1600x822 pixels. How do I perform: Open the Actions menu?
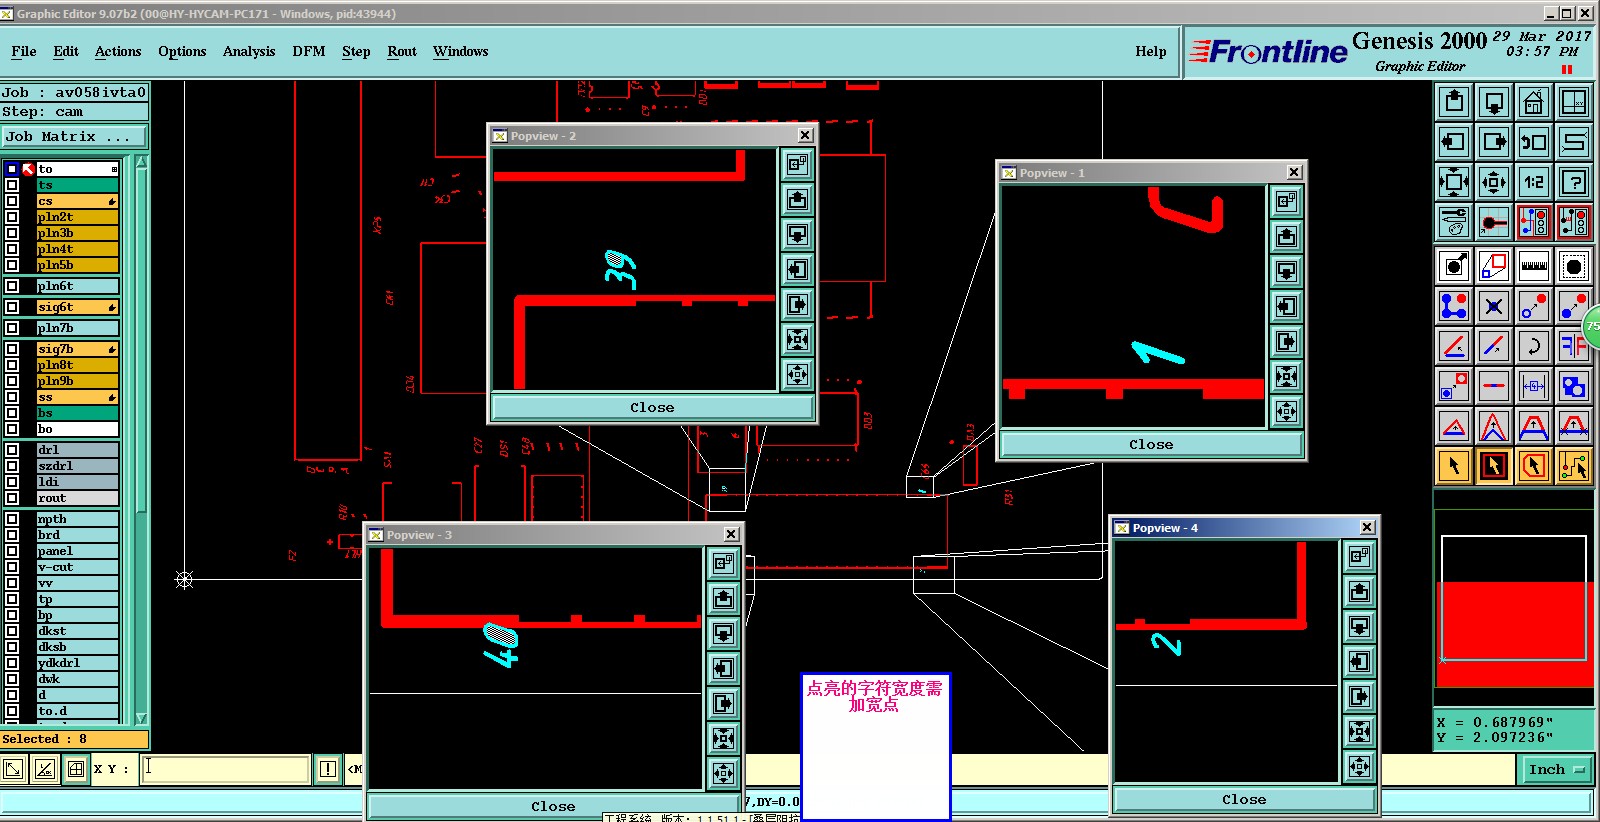click(118, 51)
